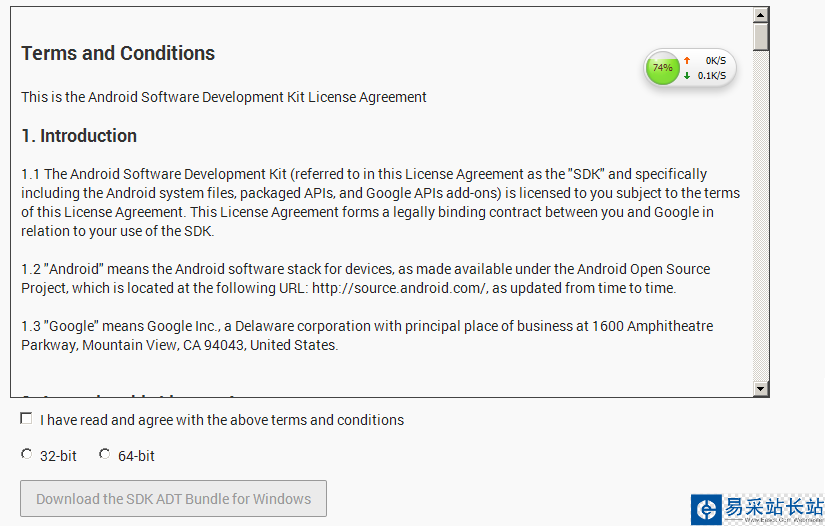Click the 1. Introduction heading

coord(79,136)
